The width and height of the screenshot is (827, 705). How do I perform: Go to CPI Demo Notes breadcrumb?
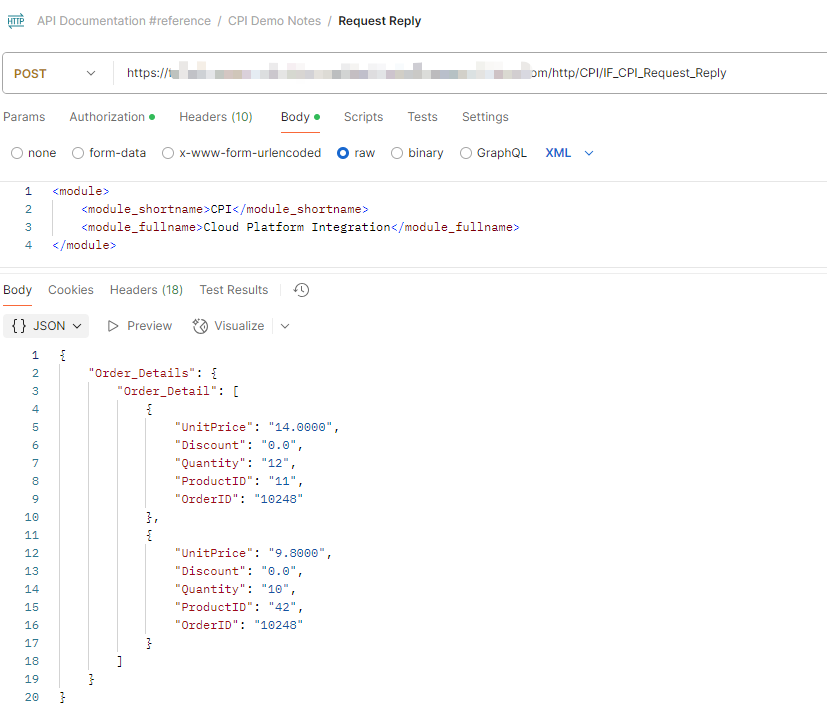point(274,21)
